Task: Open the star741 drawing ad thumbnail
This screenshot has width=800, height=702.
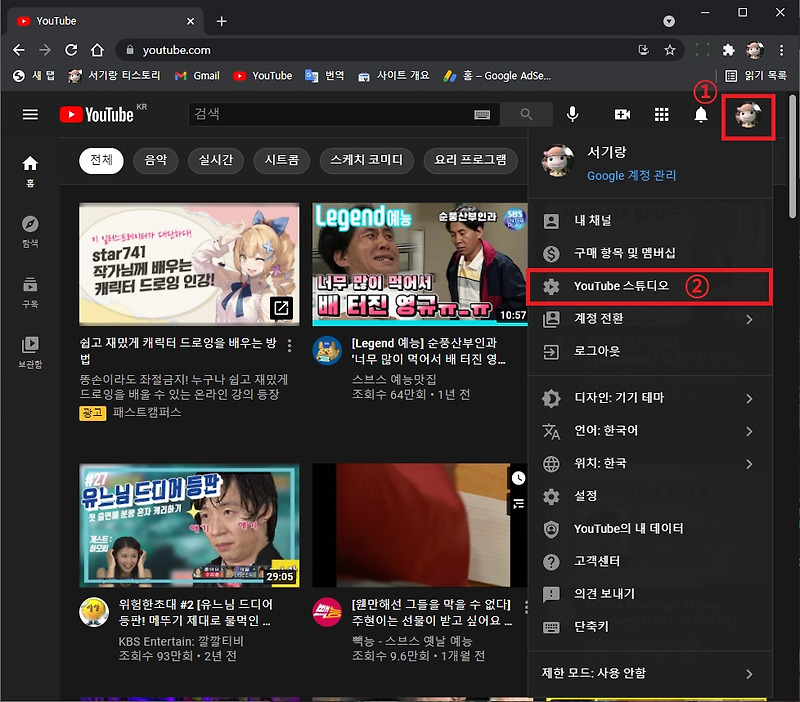Action: point(189,264)
